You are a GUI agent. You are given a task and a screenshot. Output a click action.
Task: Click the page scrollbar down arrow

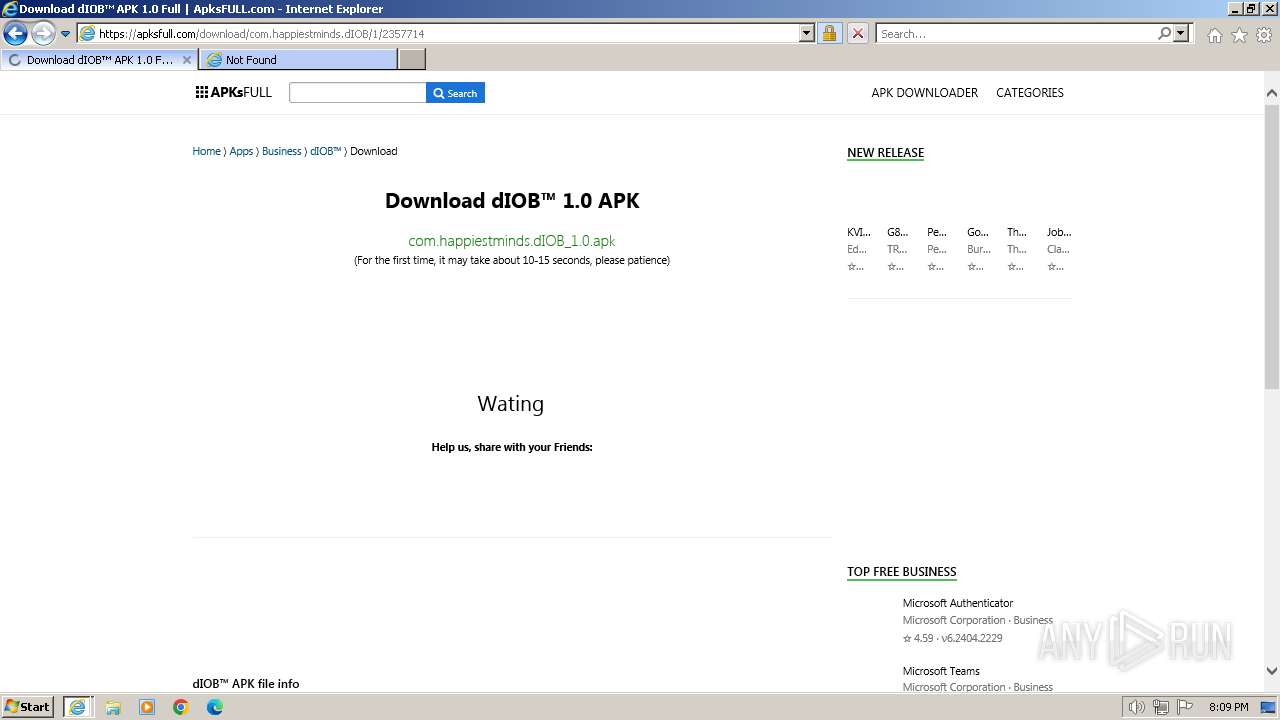(x=1271, y=672)
